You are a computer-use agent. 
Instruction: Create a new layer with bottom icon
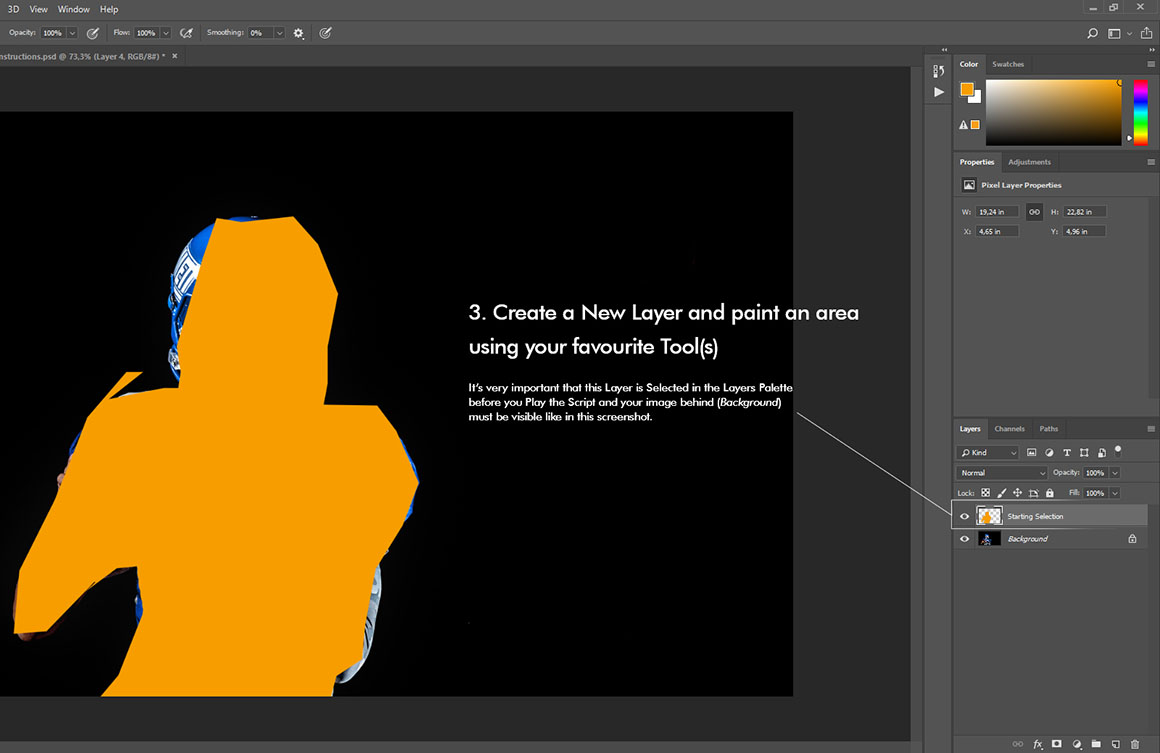tap(1115, 744)
